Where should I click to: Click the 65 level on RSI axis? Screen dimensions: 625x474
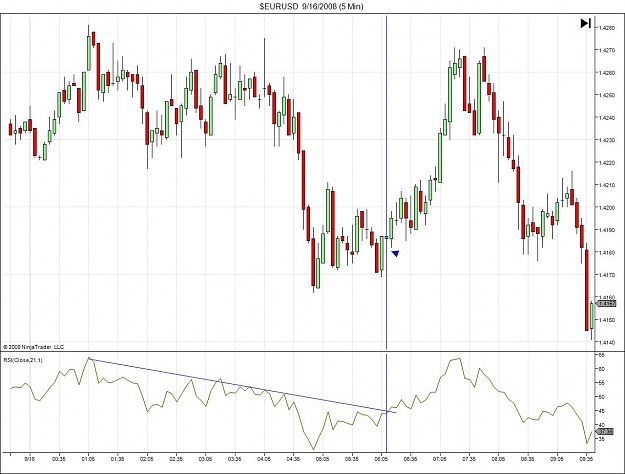click(601, 355)
